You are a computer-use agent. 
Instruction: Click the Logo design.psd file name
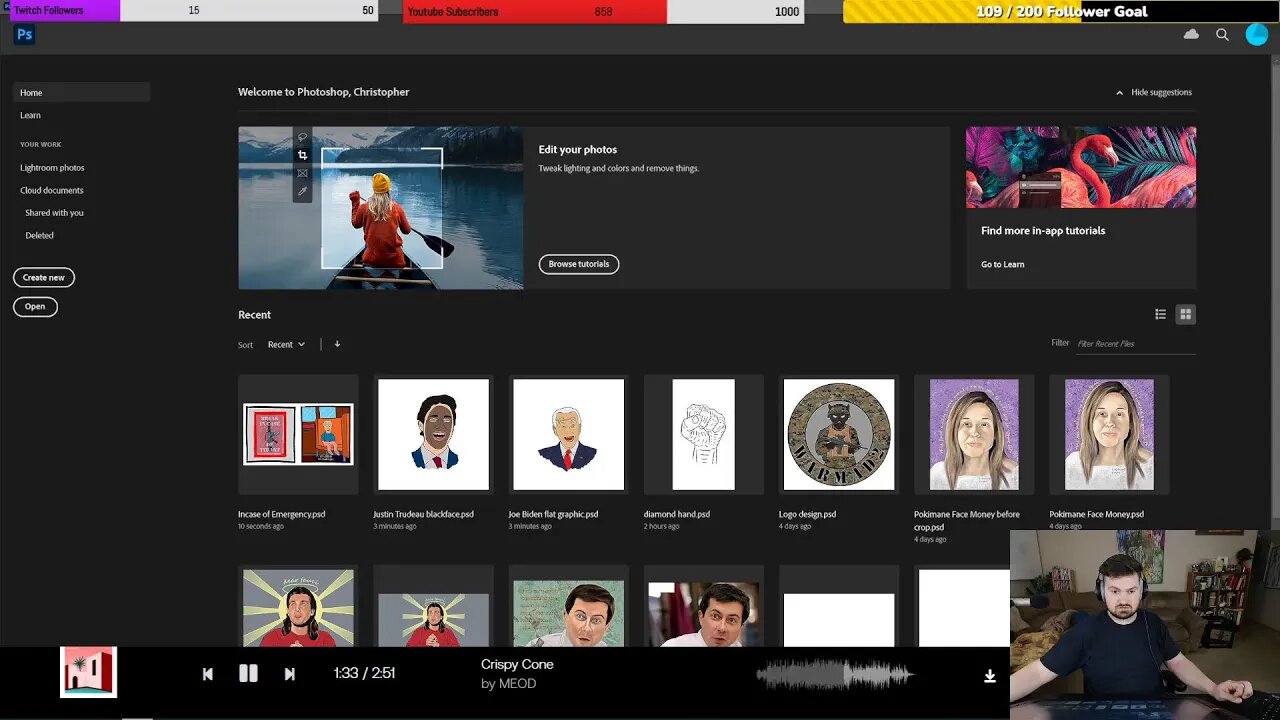(x=808, y=514)
